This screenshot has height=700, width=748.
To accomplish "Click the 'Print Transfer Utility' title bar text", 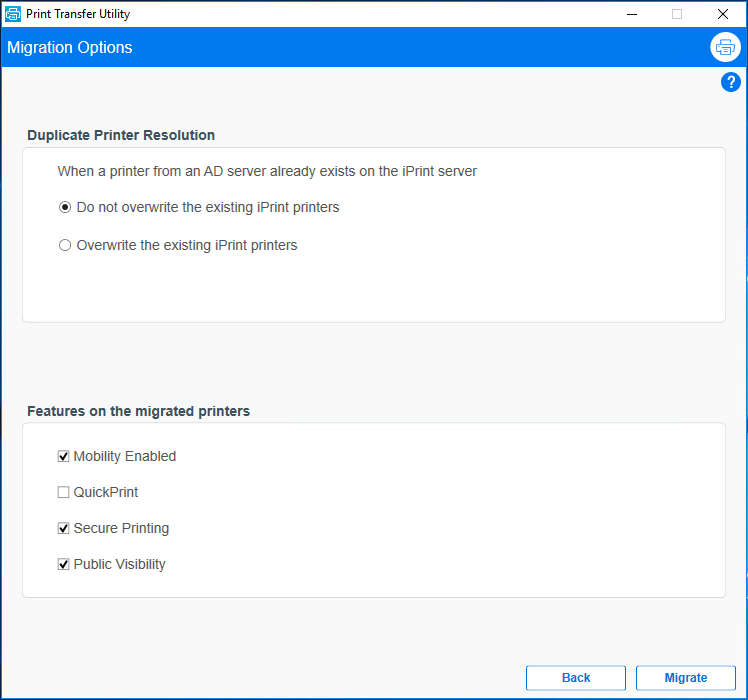I will click(78, 14).
